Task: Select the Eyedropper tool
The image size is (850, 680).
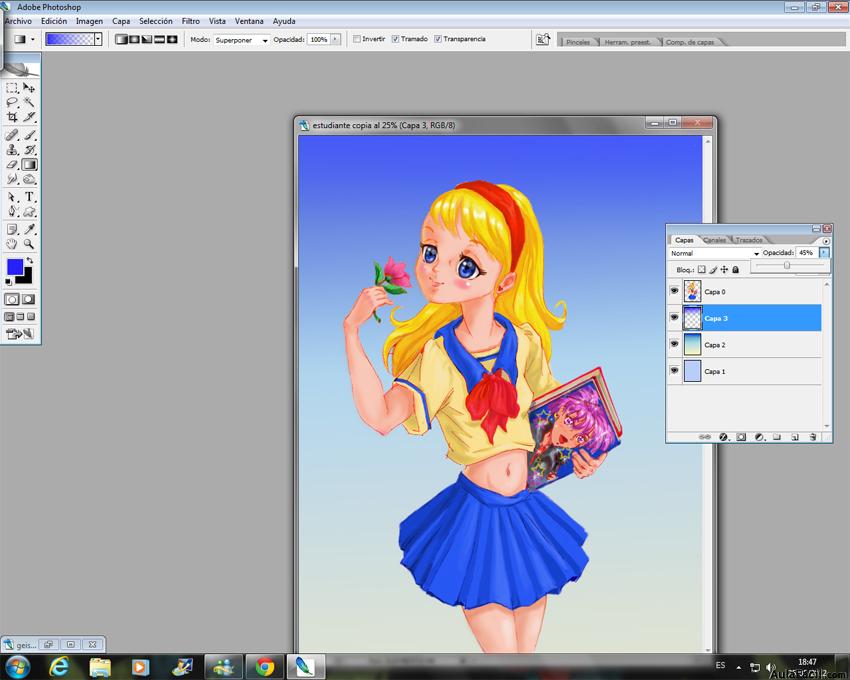Action: (x=29, y=229)
